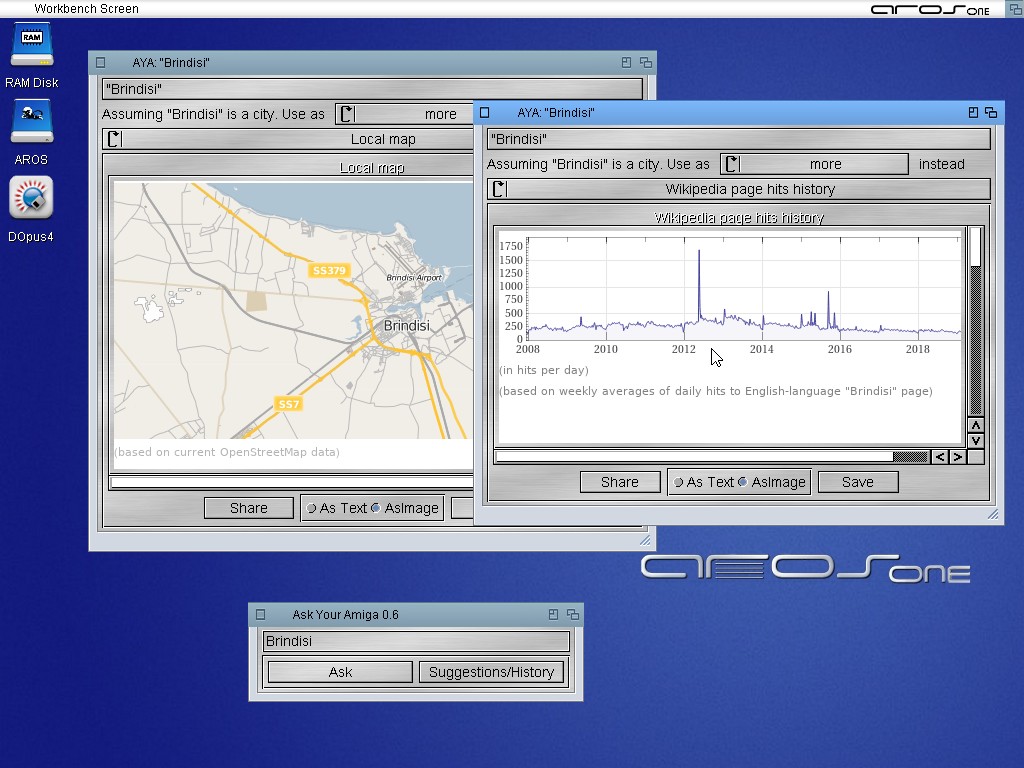Open Suggestions/History
The image size is (1024, 768).
click(x=491, y=672)
